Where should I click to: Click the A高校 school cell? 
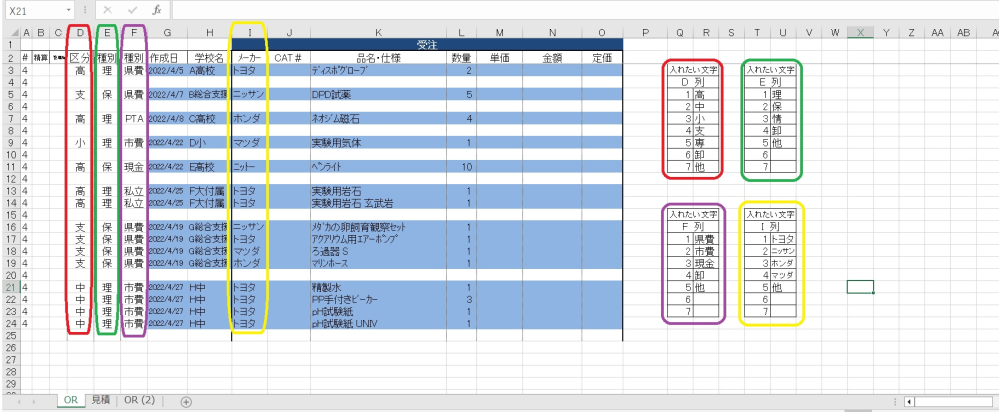[x=210, y=70]
